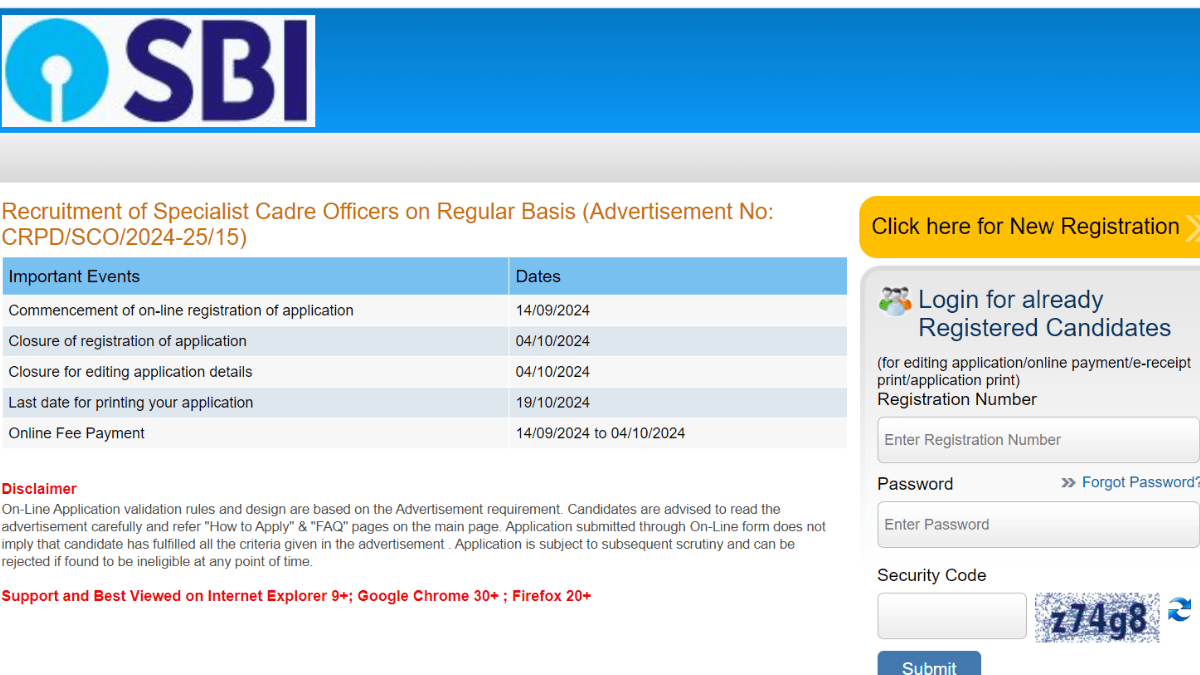Click 04/10/2024 in closure of registration row

coord(553,341)
